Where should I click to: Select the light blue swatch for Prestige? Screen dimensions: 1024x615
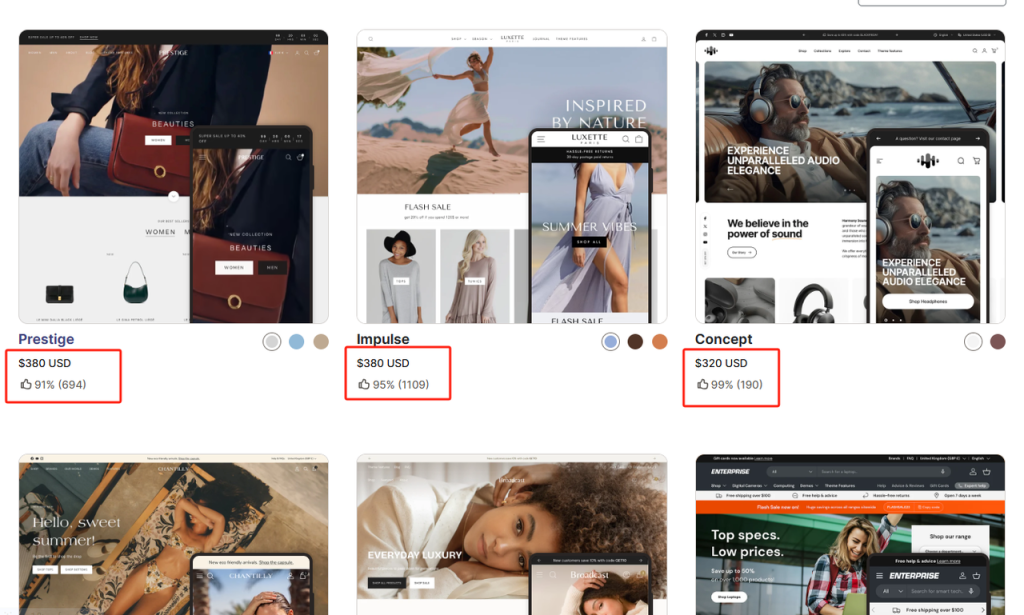coord(296,342)
